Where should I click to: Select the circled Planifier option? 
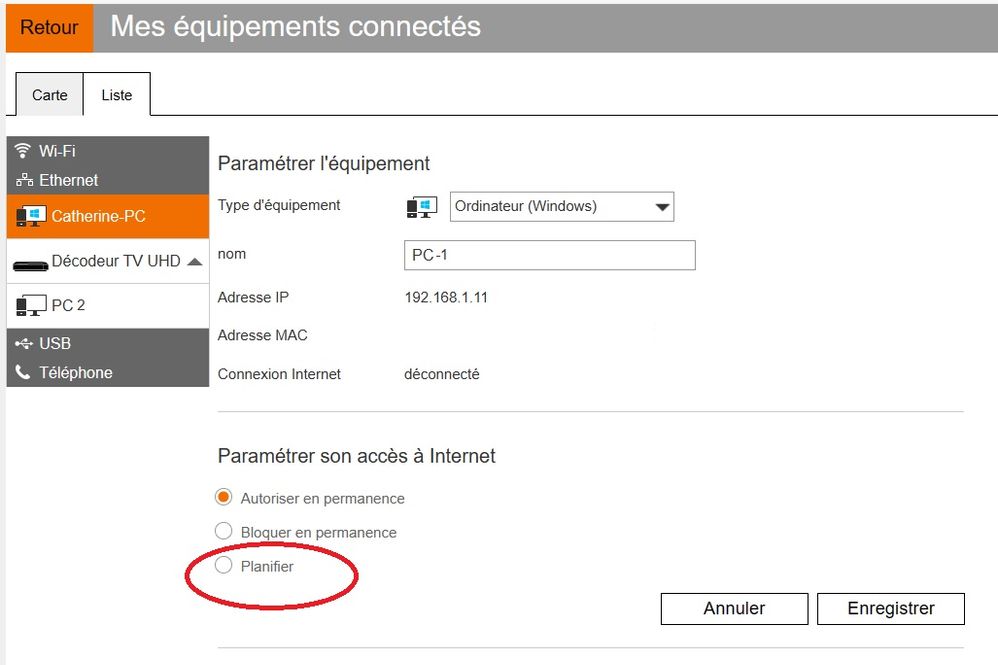pyautogui.click(x=224, y=565)
